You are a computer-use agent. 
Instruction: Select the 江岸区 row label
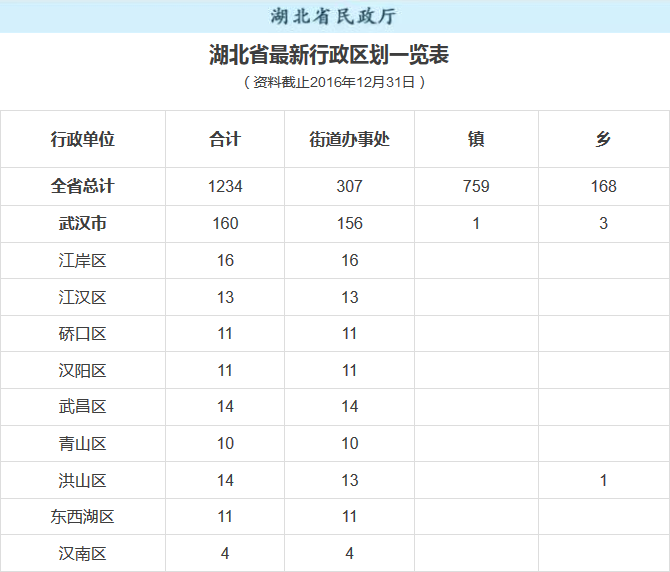tap(82, 261)
